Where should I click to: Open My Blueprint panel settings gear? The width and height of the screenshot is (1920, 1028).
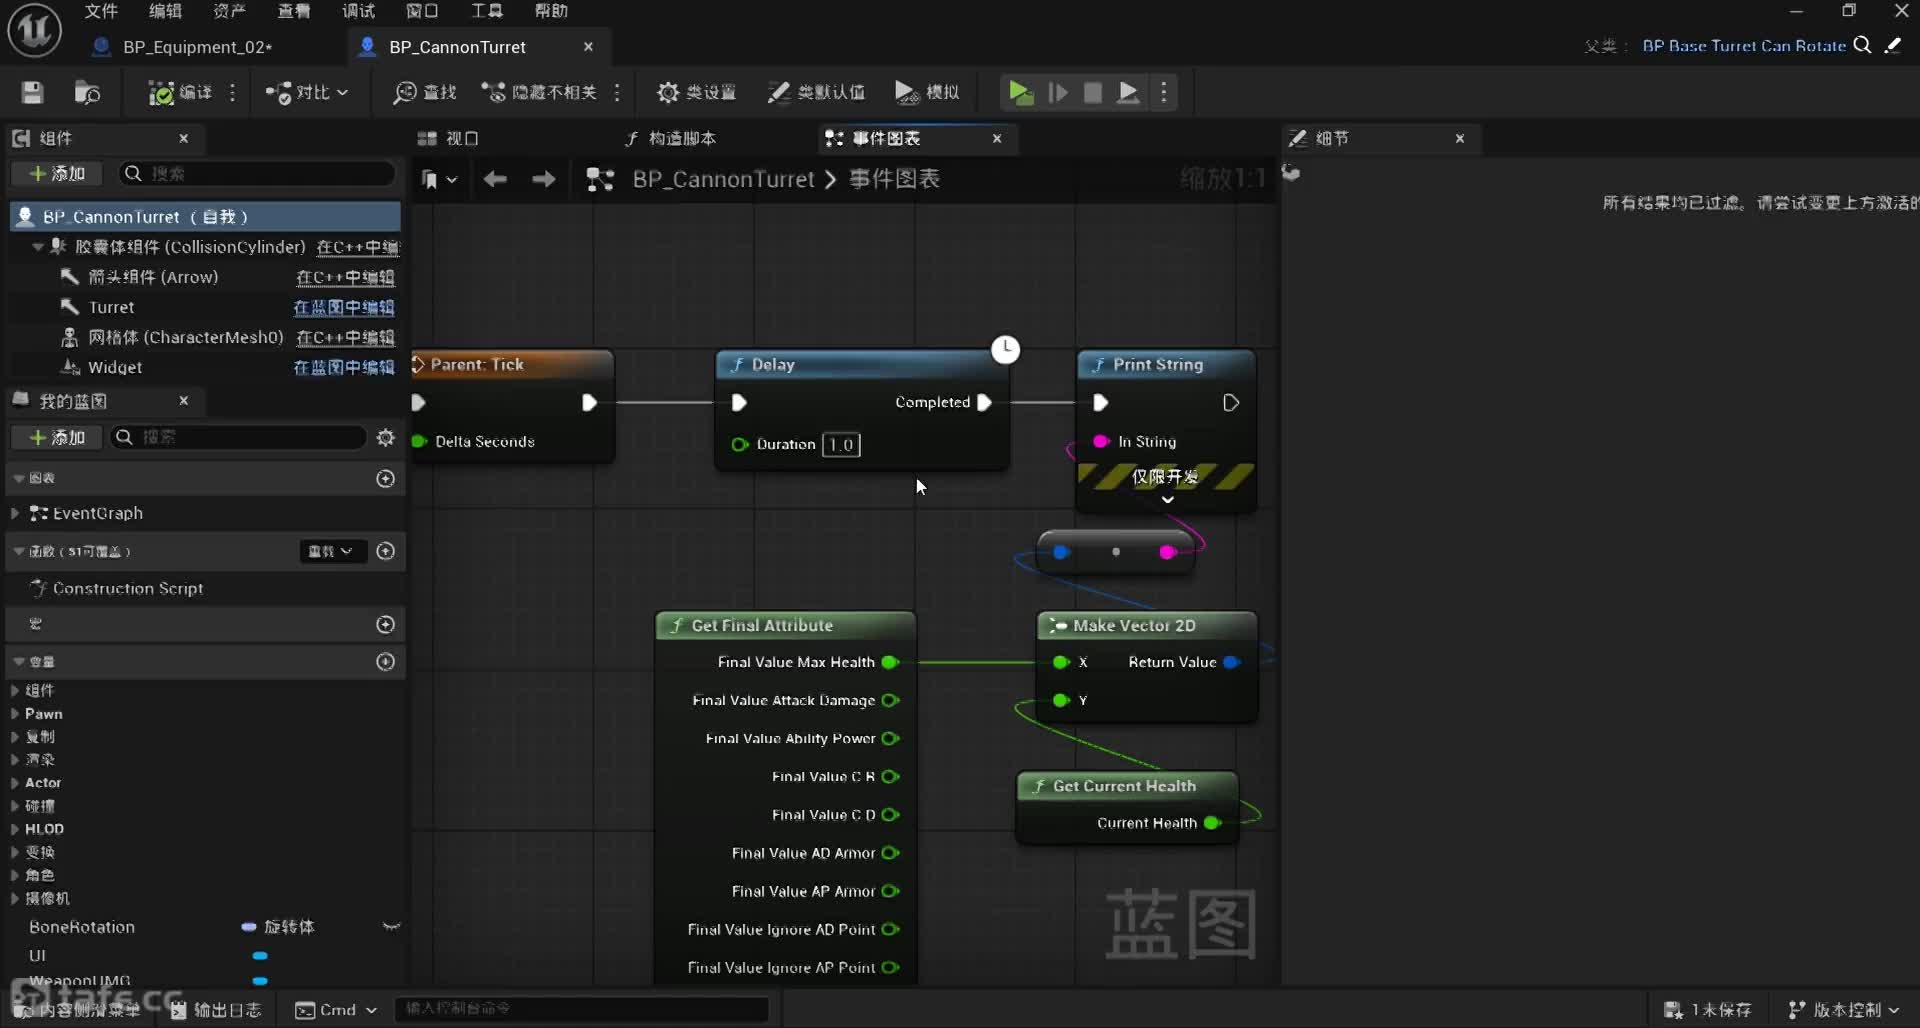click(385, 438)
